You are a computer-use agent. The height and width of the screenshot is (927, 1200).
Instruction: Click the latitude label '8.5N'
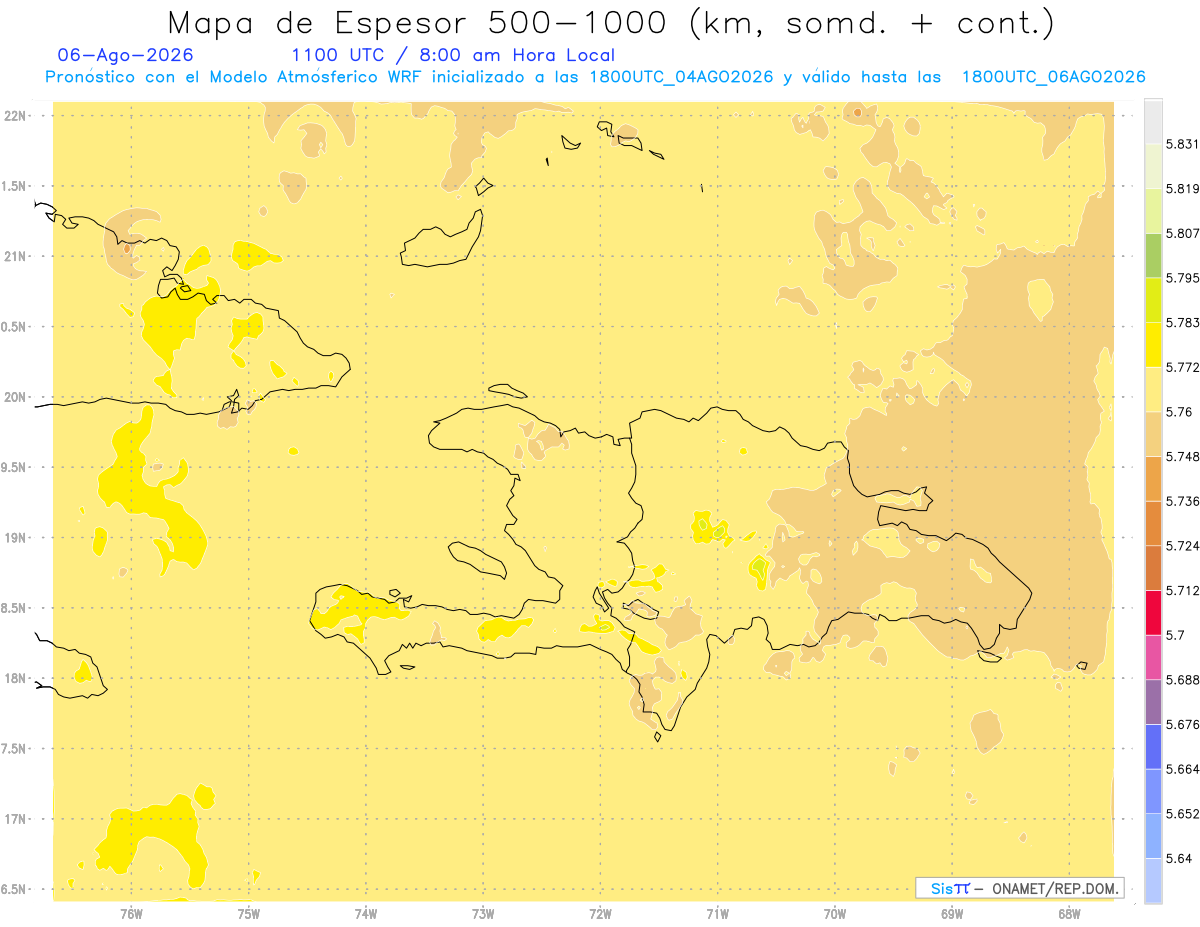pyautogui.click(x=15, y=608)
